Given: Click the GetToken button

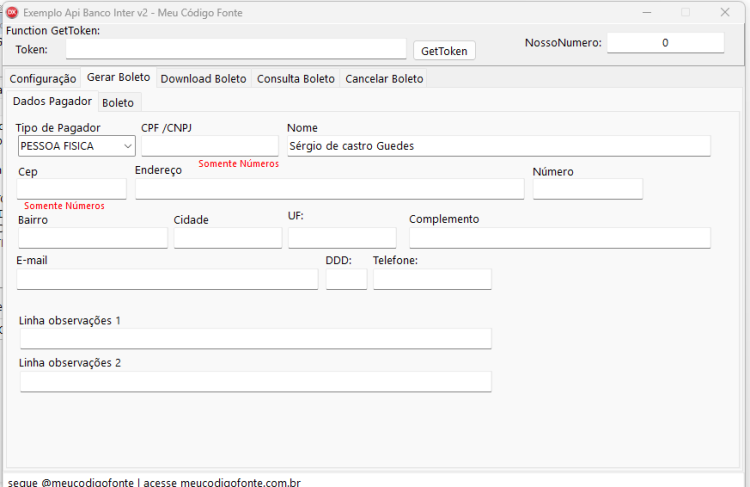Looking at the screenshot, I should pyautogui.click(x=444, y=51).
